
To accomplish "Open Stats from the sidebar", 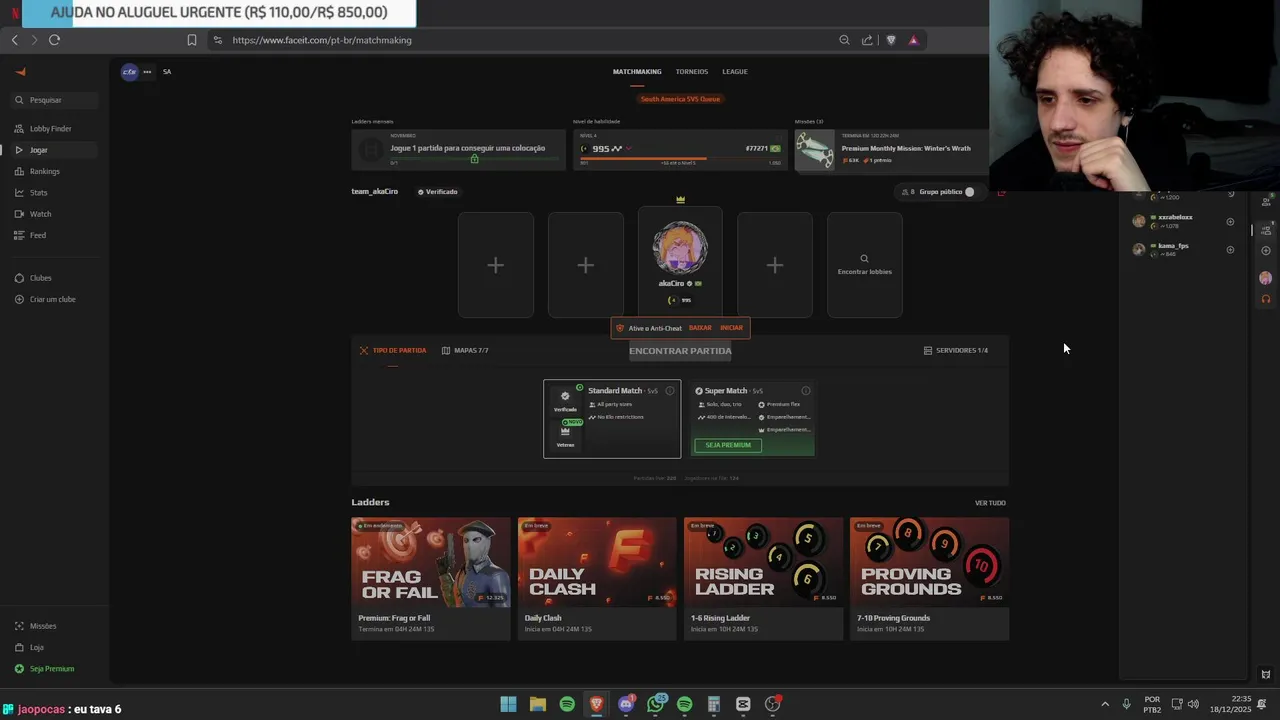I will point(55,192).
